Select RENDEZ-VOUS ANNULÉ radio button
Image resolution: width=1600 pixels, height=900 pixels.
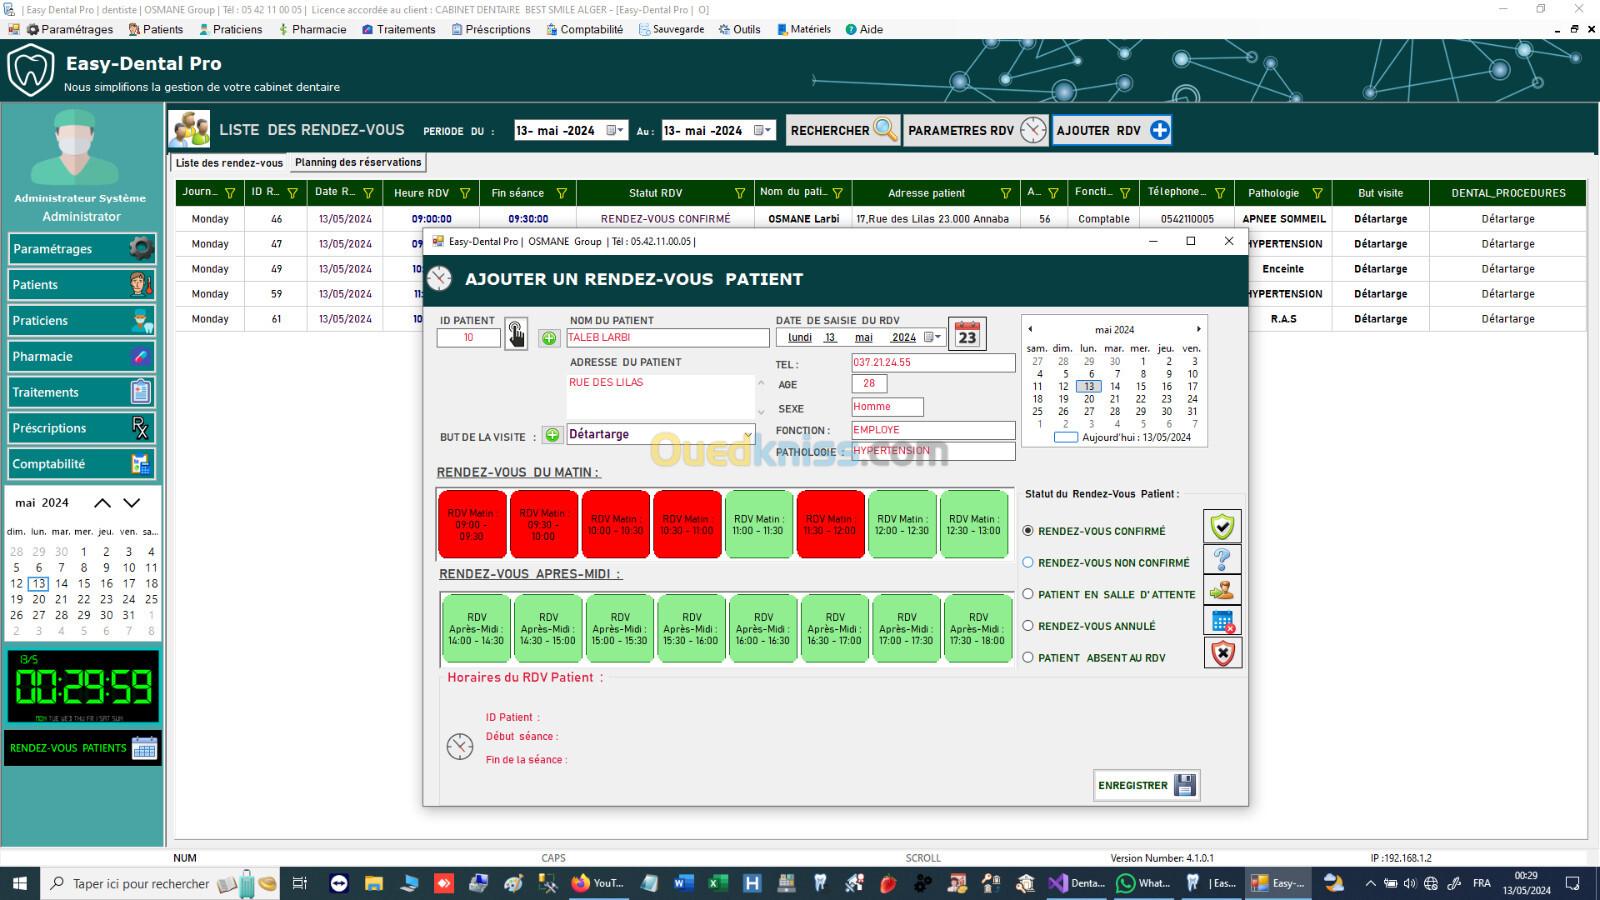1028,626
